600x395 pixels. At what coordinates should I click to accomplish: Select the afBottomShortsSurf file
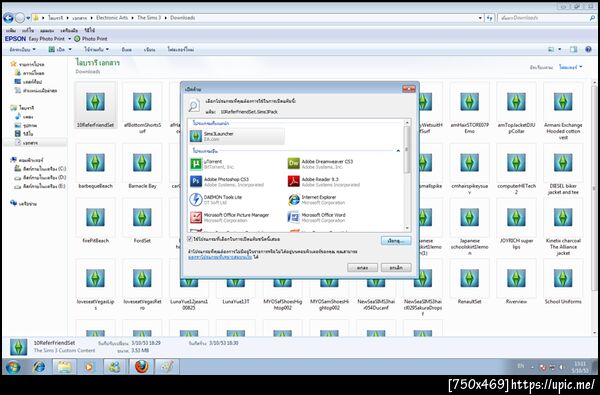tap(142, 108)
